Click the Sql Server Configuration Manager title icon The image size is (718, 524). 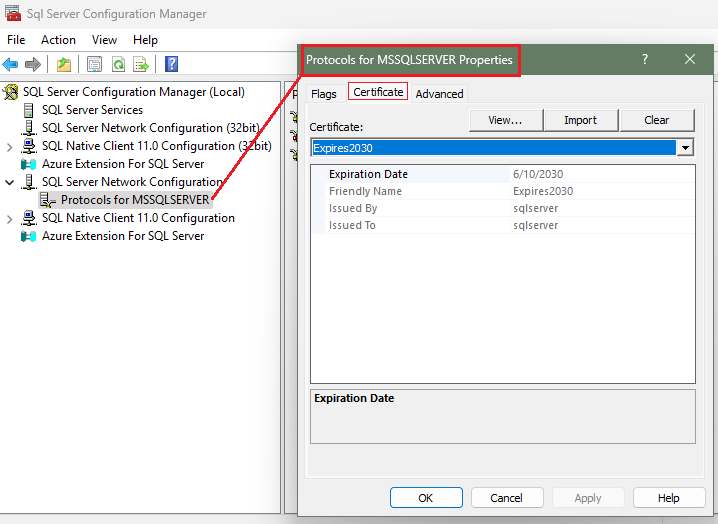click(13, 13)
